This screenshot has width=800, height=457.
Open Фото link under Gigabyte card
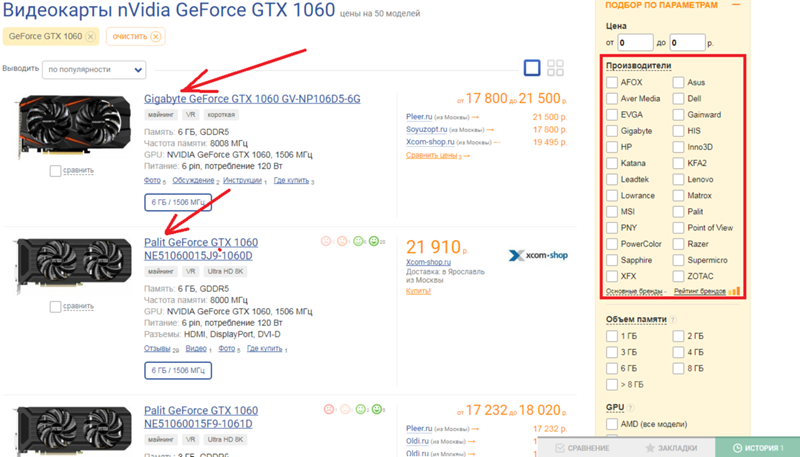(152, 180)
